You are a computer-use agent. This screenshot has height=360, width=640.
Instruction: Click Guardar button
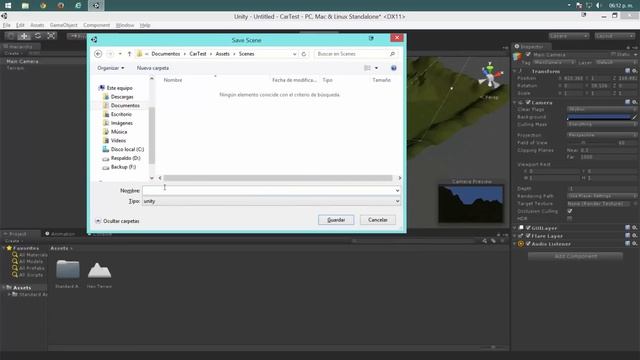pyautogui.click(x=336, y=220)
